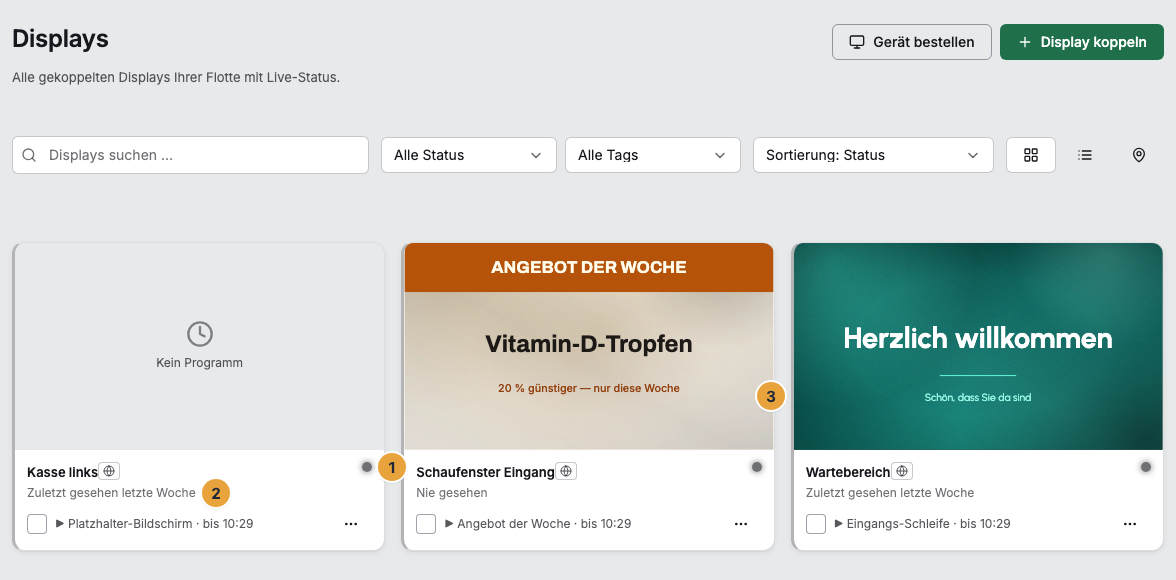Click globe icon next to Schaufenster Eingang
The width and height of the screenshot is (1176, 580).
[566, 471]
